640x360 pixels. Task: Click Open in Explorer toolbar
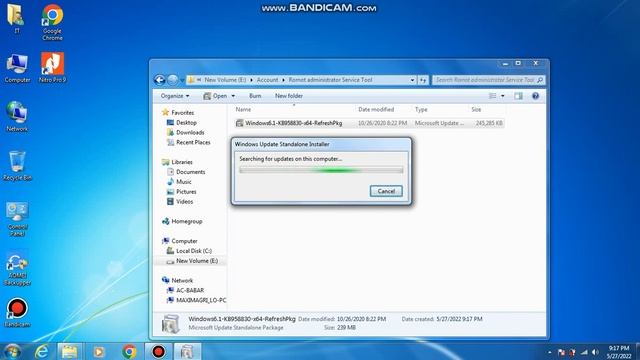click(x=215, y=96)
